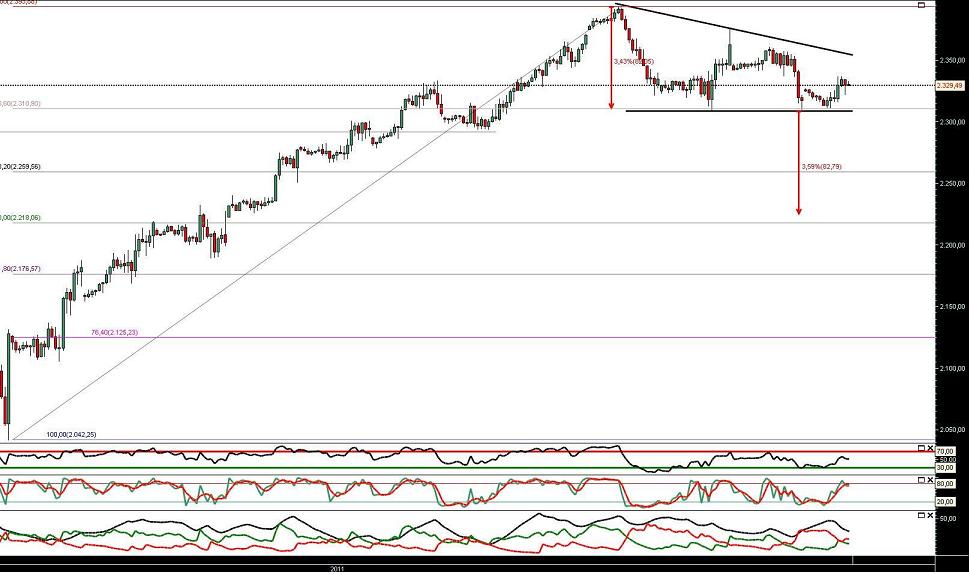Select the thick horizontal black support line
This screenshot has height=575, width=969.
tap(739, 111)
